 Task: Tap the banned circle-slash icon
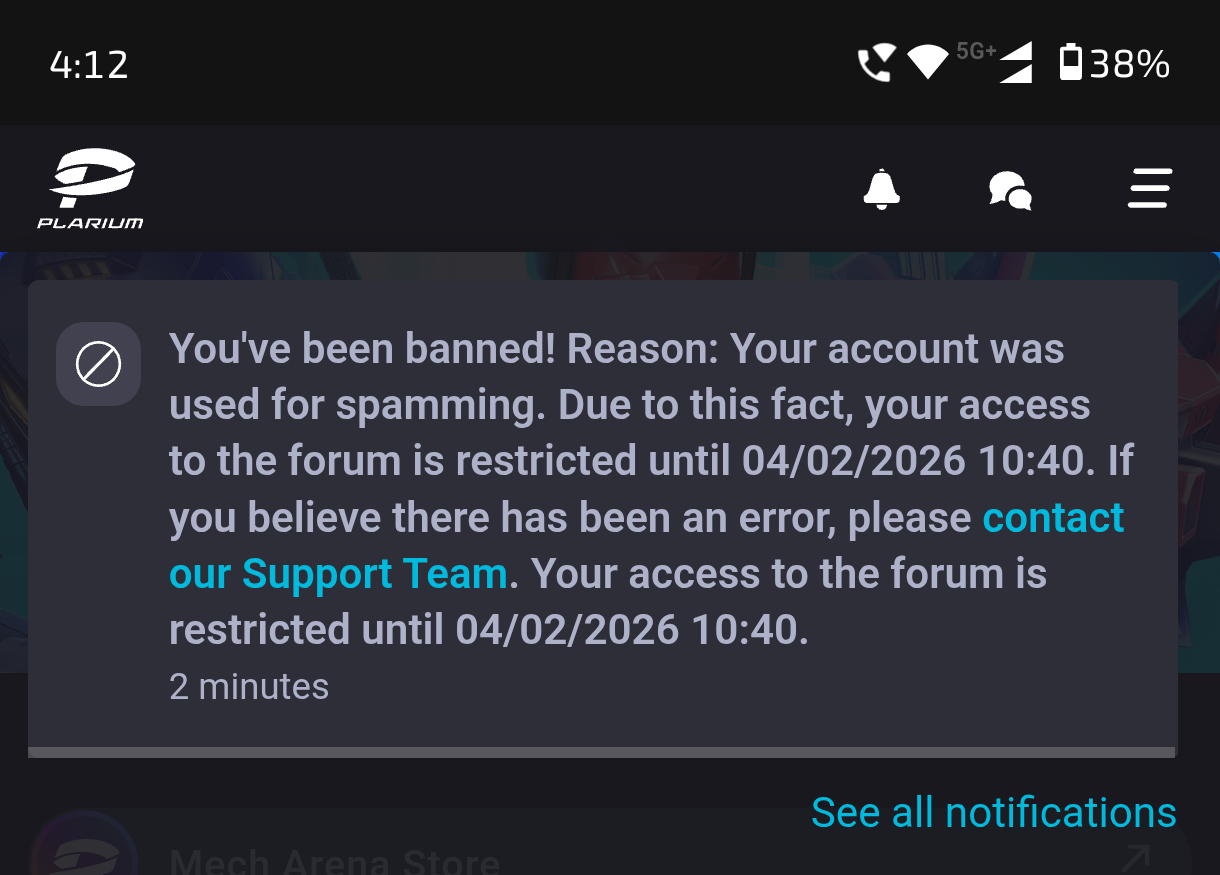98,364
